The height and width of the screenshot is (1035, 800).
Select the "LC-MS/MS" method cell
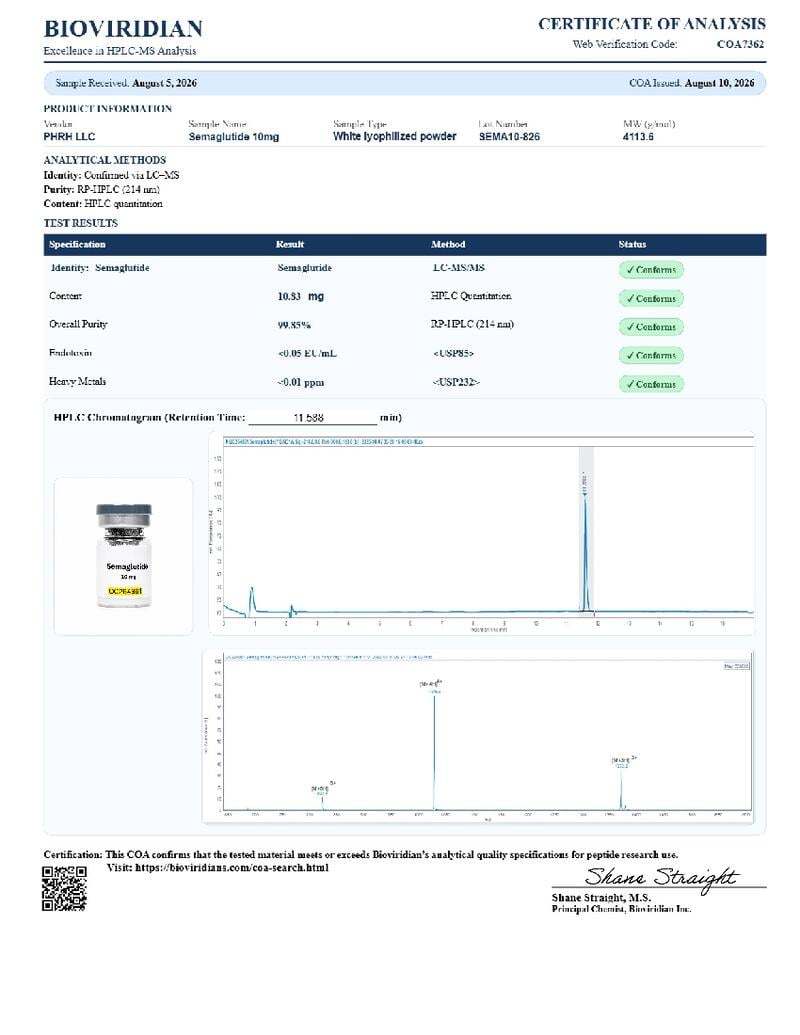coord(458,267)
